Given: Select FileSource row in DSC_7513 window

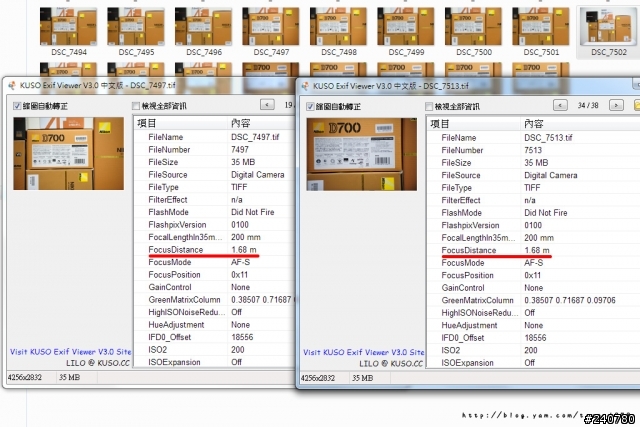Looking at the screenshot, I should coord(533,176).
